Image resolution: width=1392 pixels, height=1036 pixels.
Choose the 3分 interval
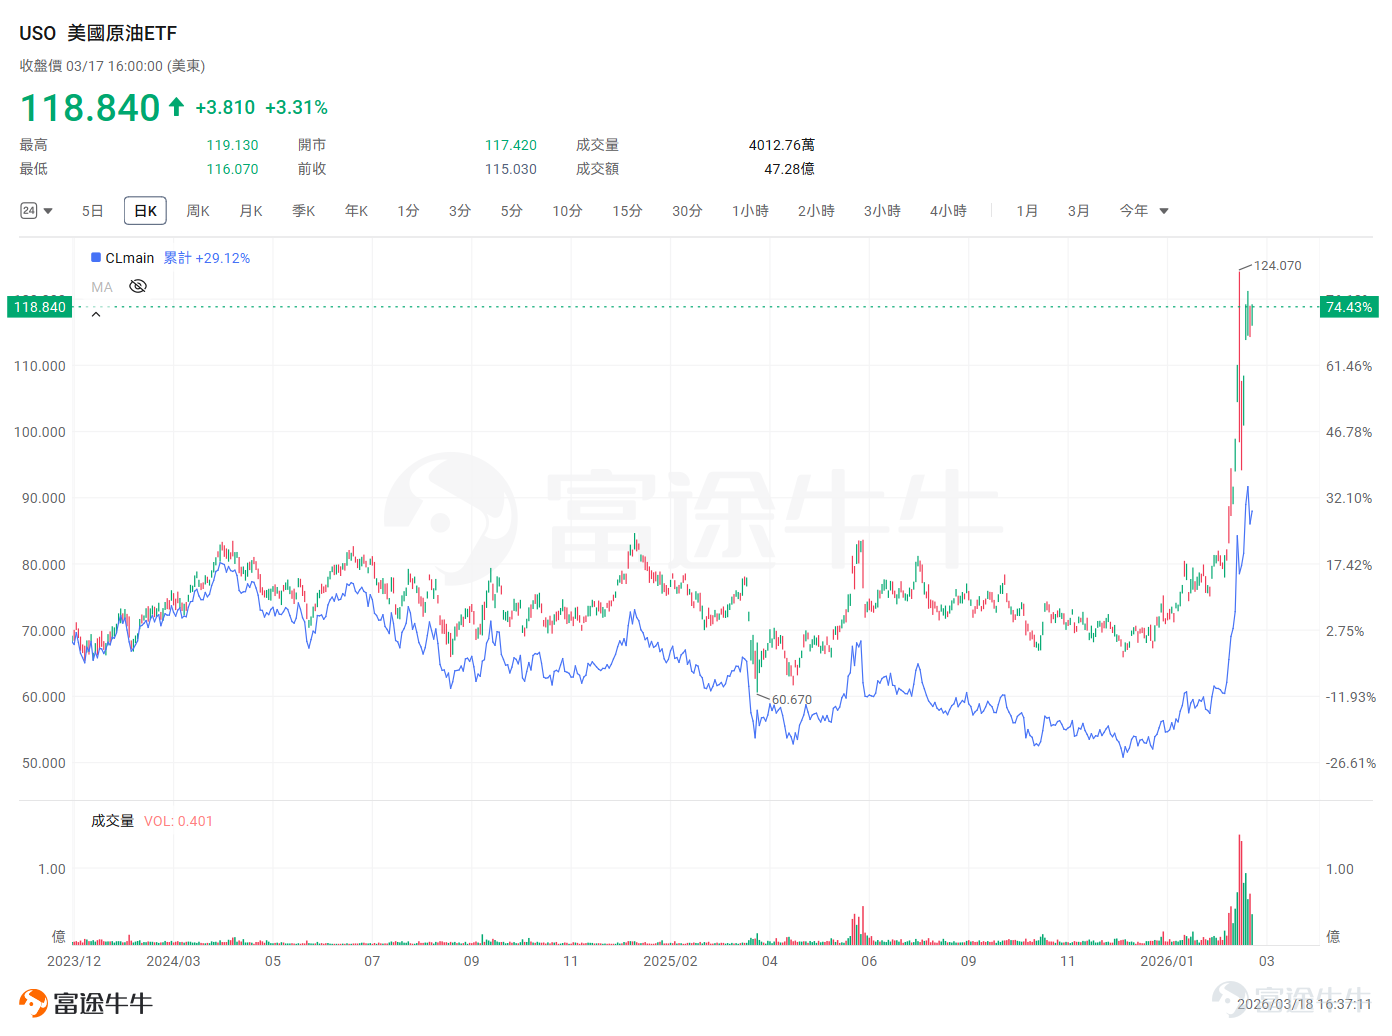(x=460, y=211)
